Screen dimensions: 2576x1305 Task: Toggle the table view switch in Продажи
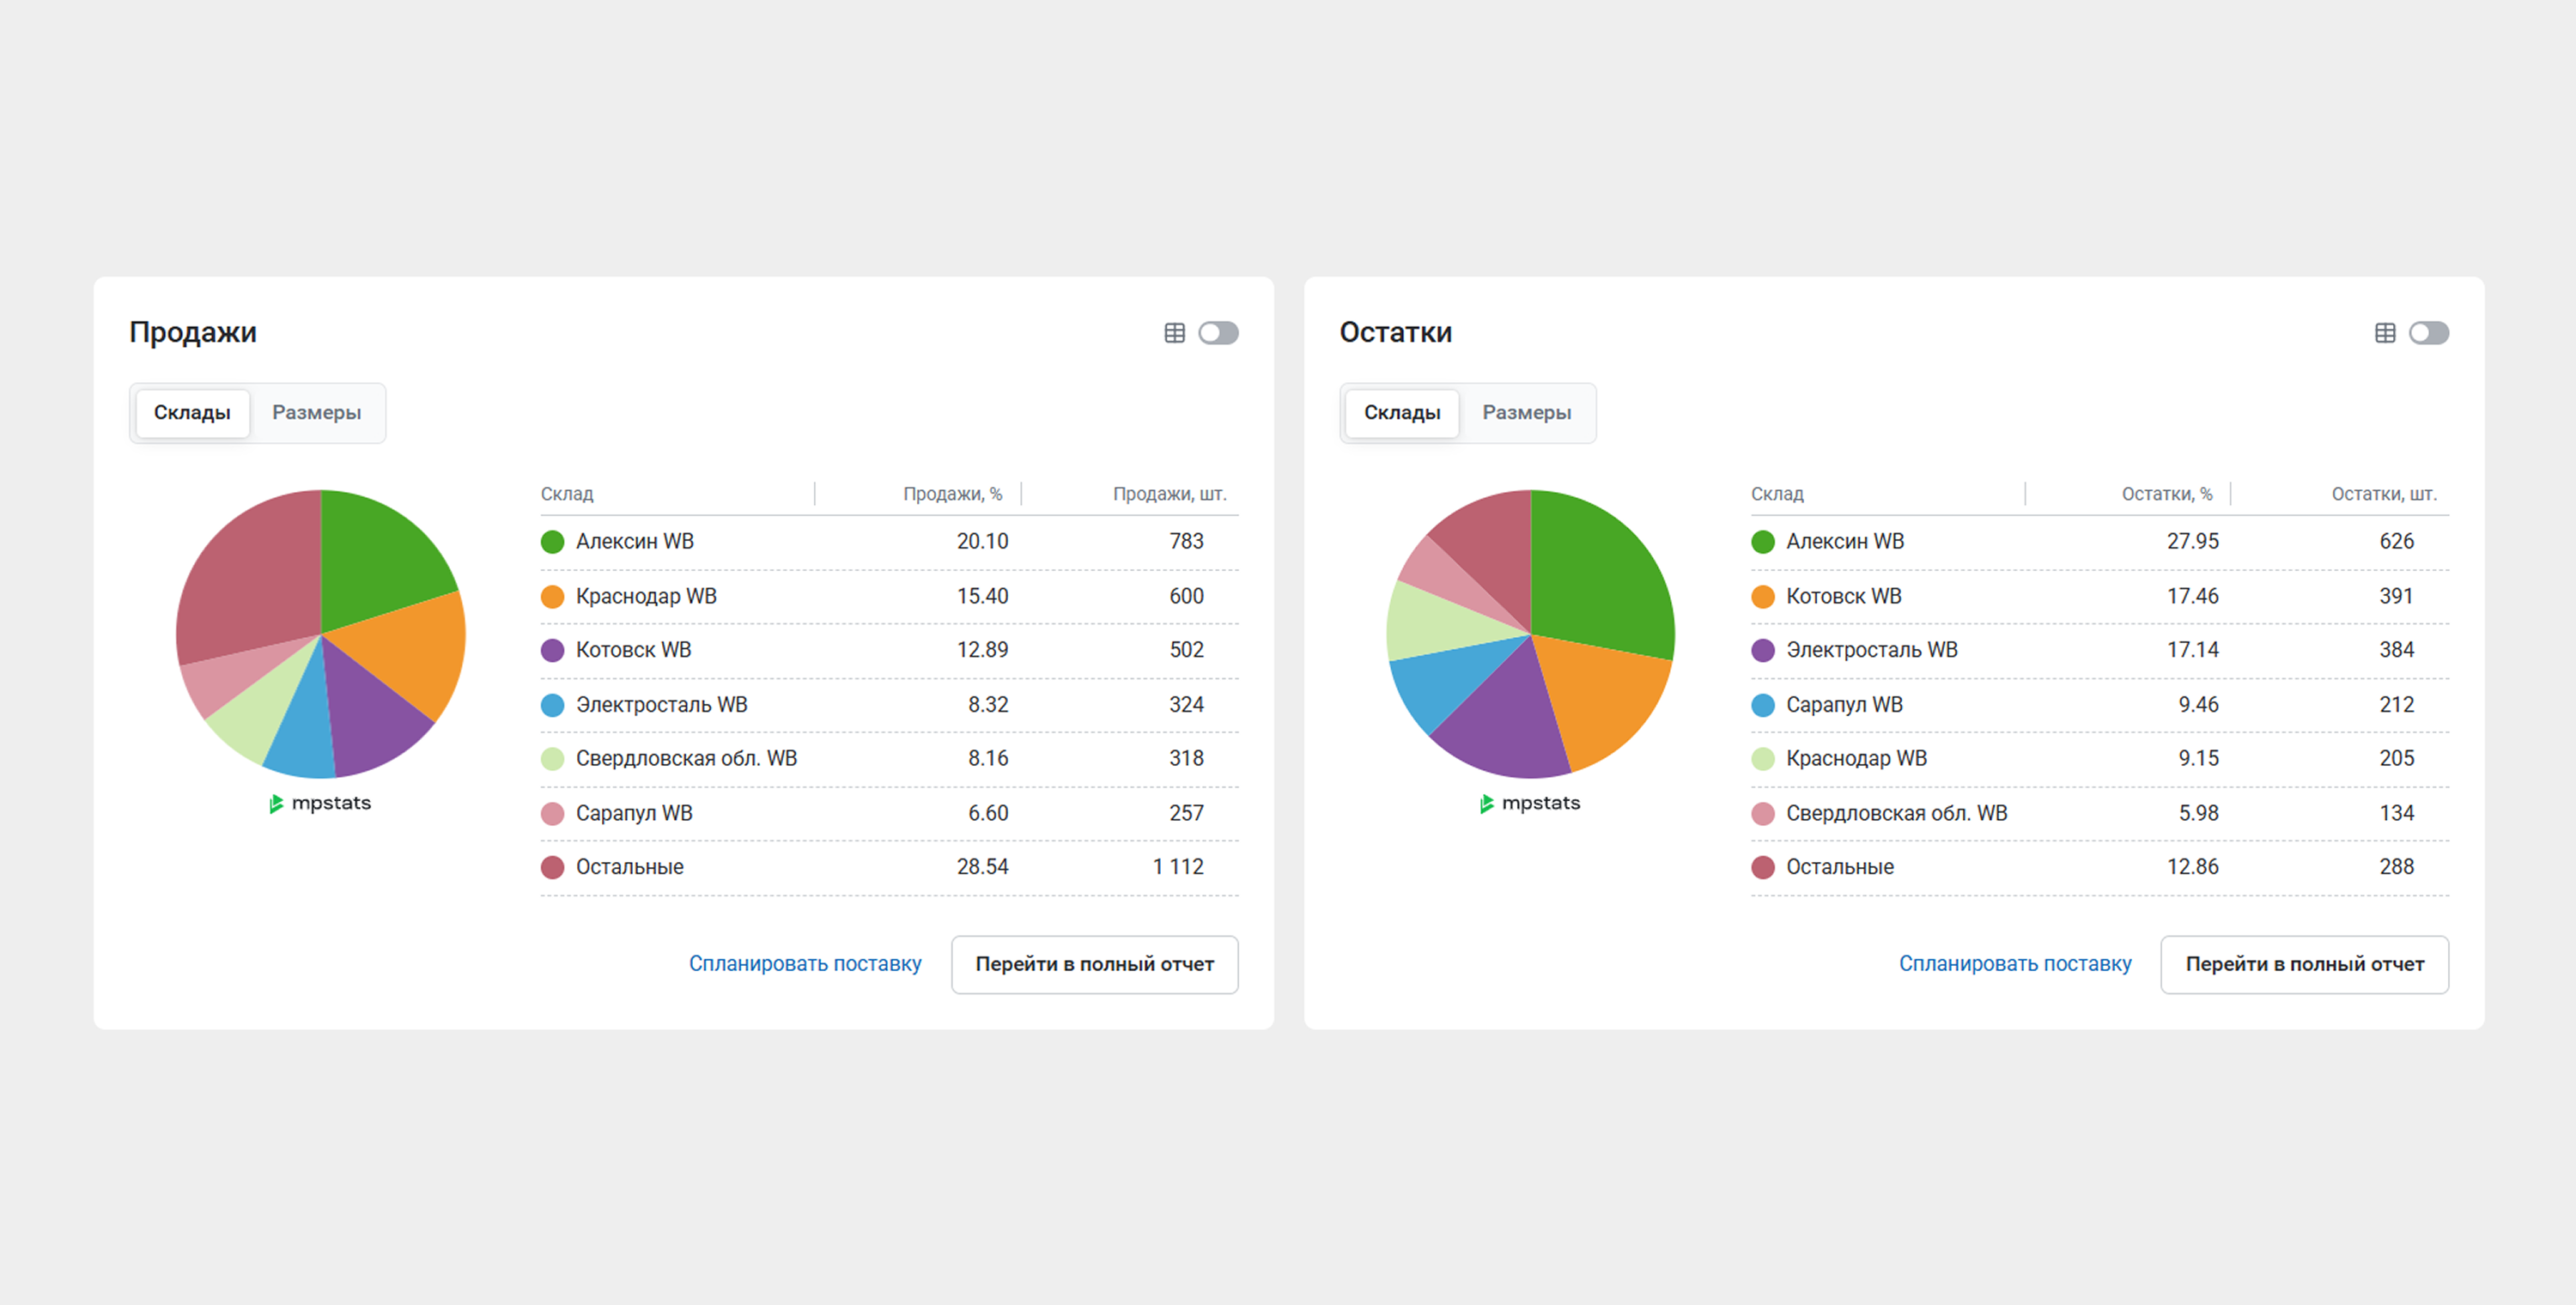point(1218,333)
